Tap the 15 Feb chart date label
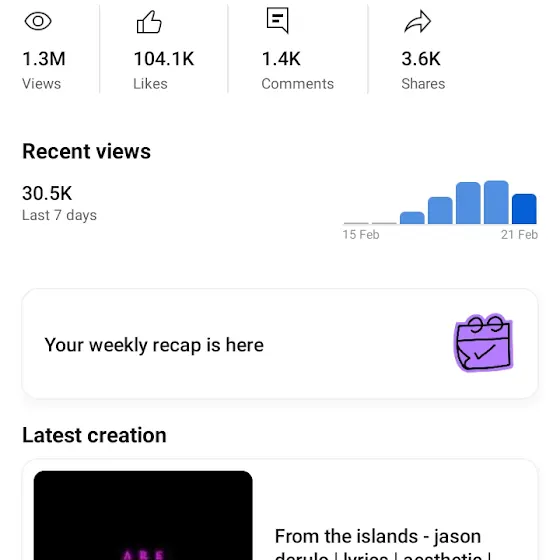The height and width of the screenshot is (560, 560). tap(361, 235)
